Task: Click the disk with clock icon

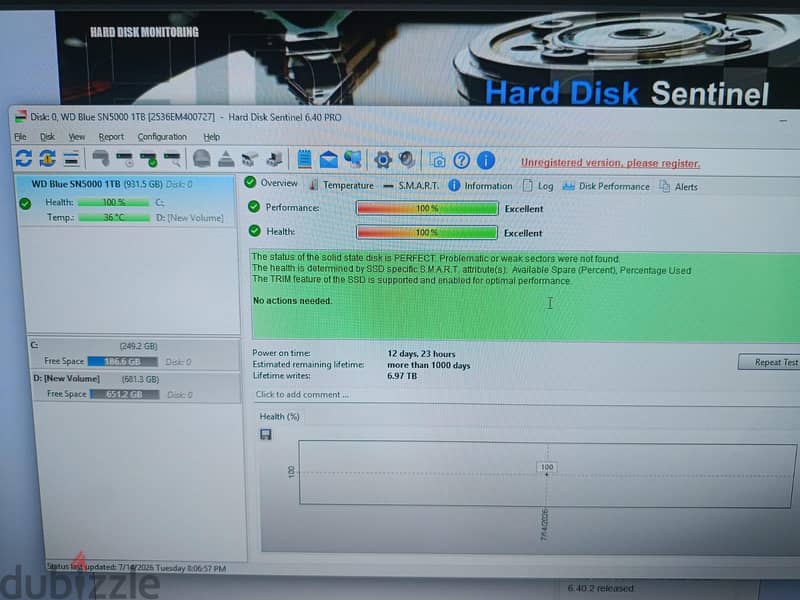Action: click(x=124, y=159)
